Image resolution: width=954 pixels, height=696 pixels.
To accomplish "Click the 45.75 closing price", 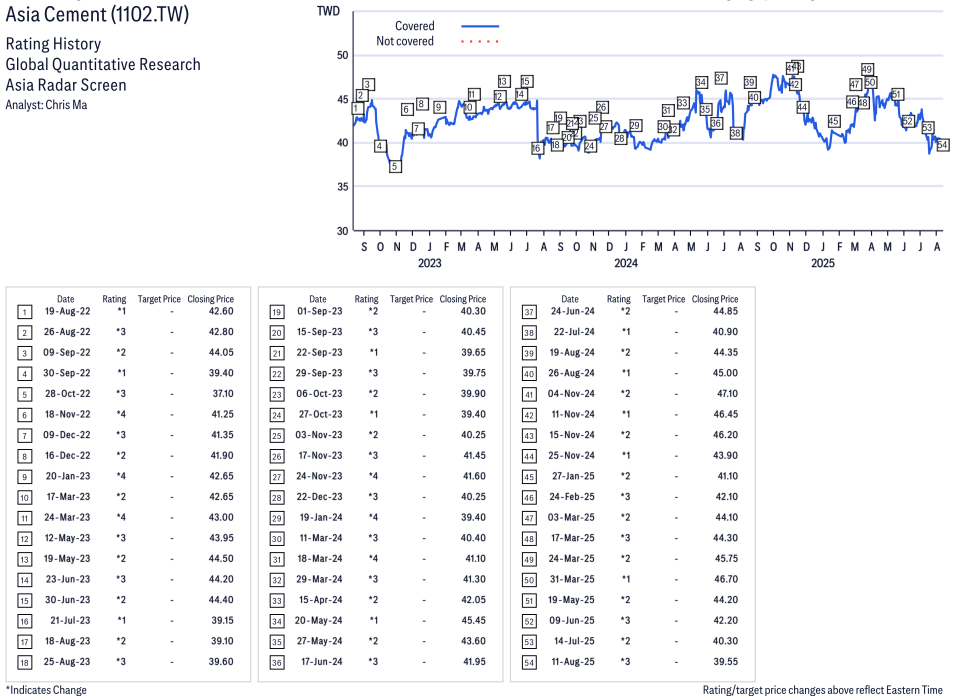I will [726, 559].
